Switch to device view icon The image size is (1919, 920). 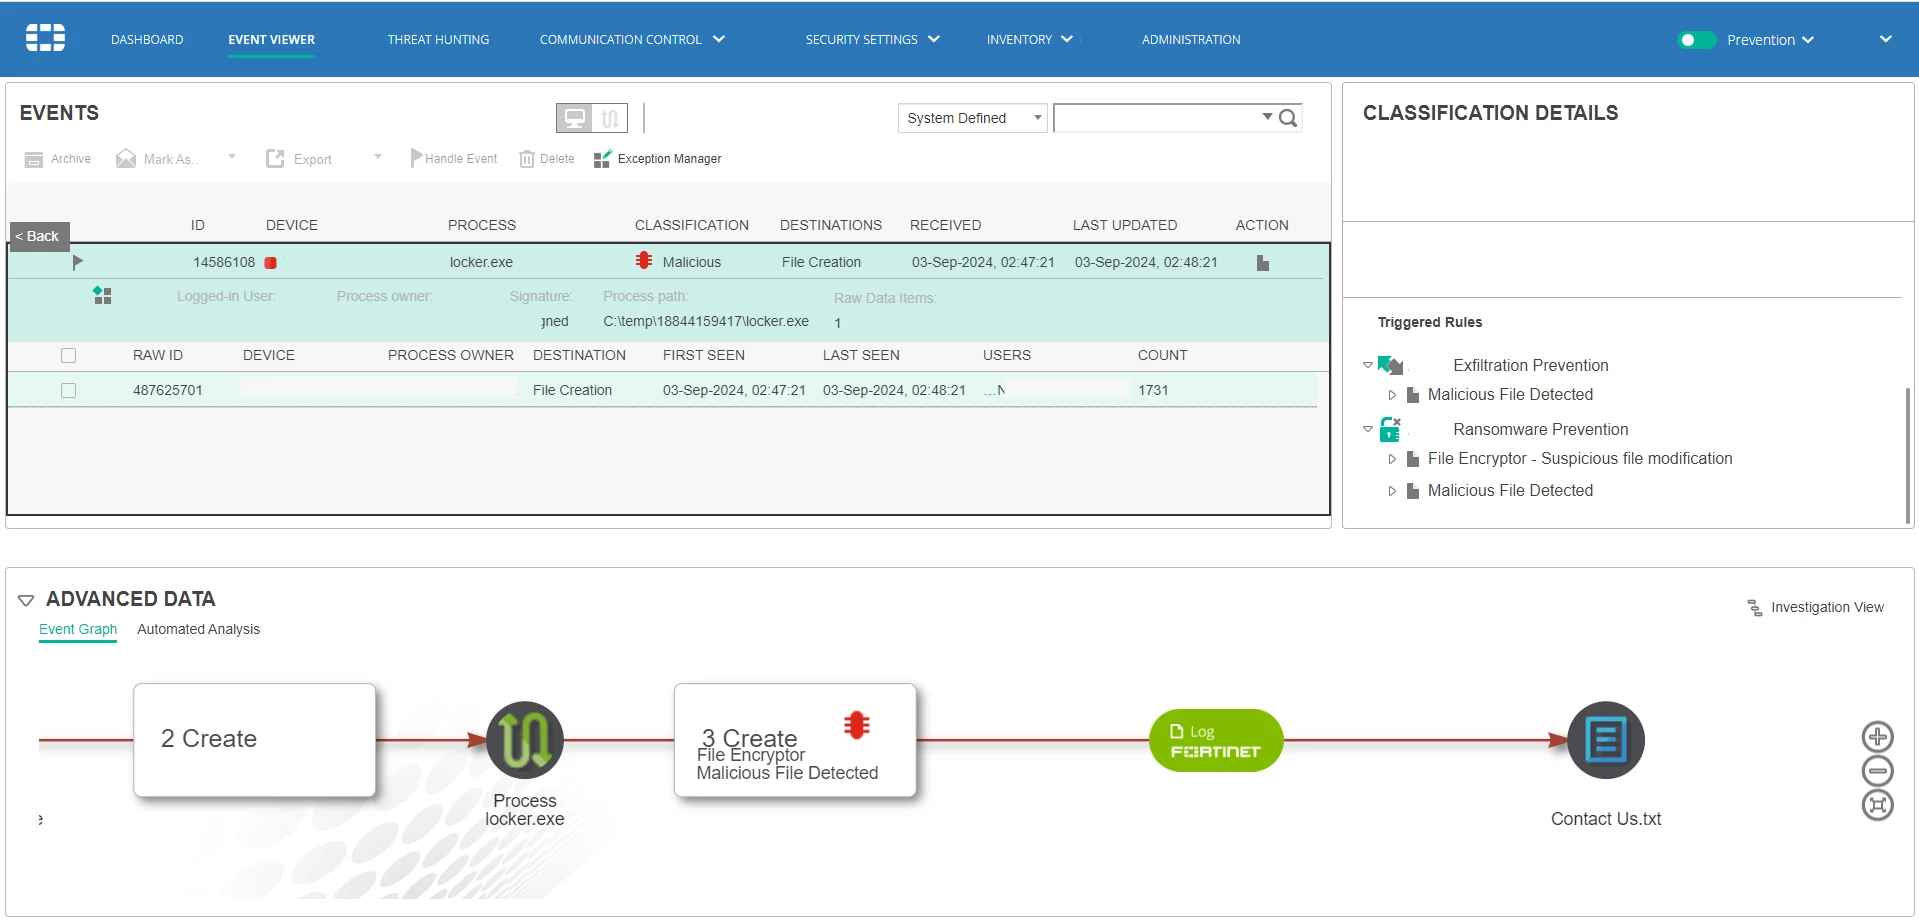pos(575,118)
